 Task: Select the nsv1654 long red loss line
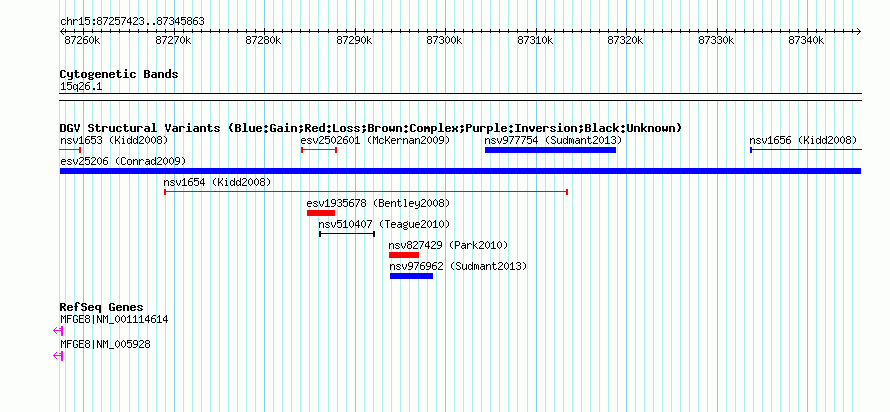(x=366, y=192)
